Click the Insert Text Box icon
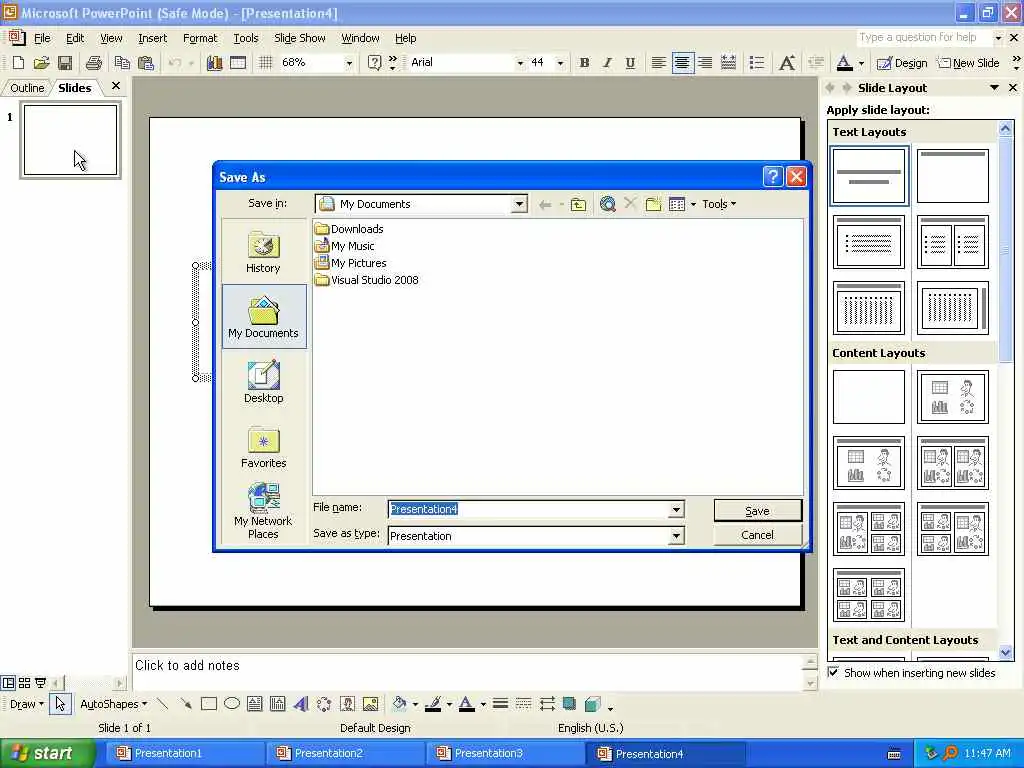This screenshot has height=768, width=1024. coord(255,704)
